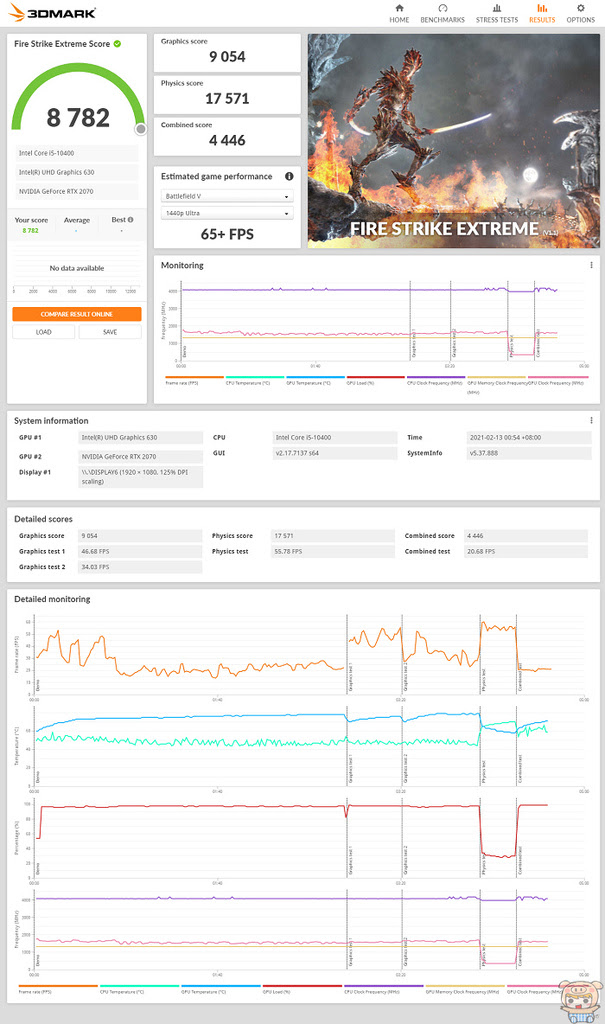Open the Monitoring panel options menu
Image resolution: width=605 pixels, height=1024 pixels.
591,265
